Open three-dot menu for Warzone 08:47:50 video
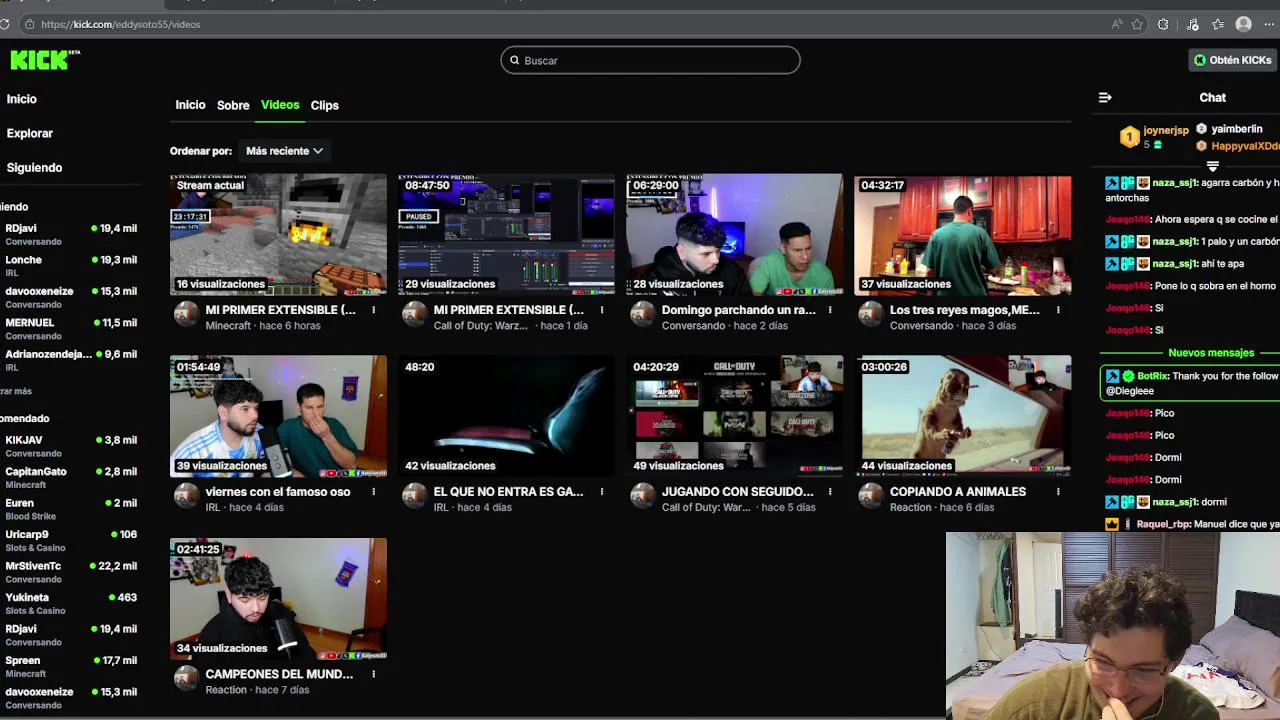Image resolution: width=1280 pixels, height=720 pixels. 601,310
